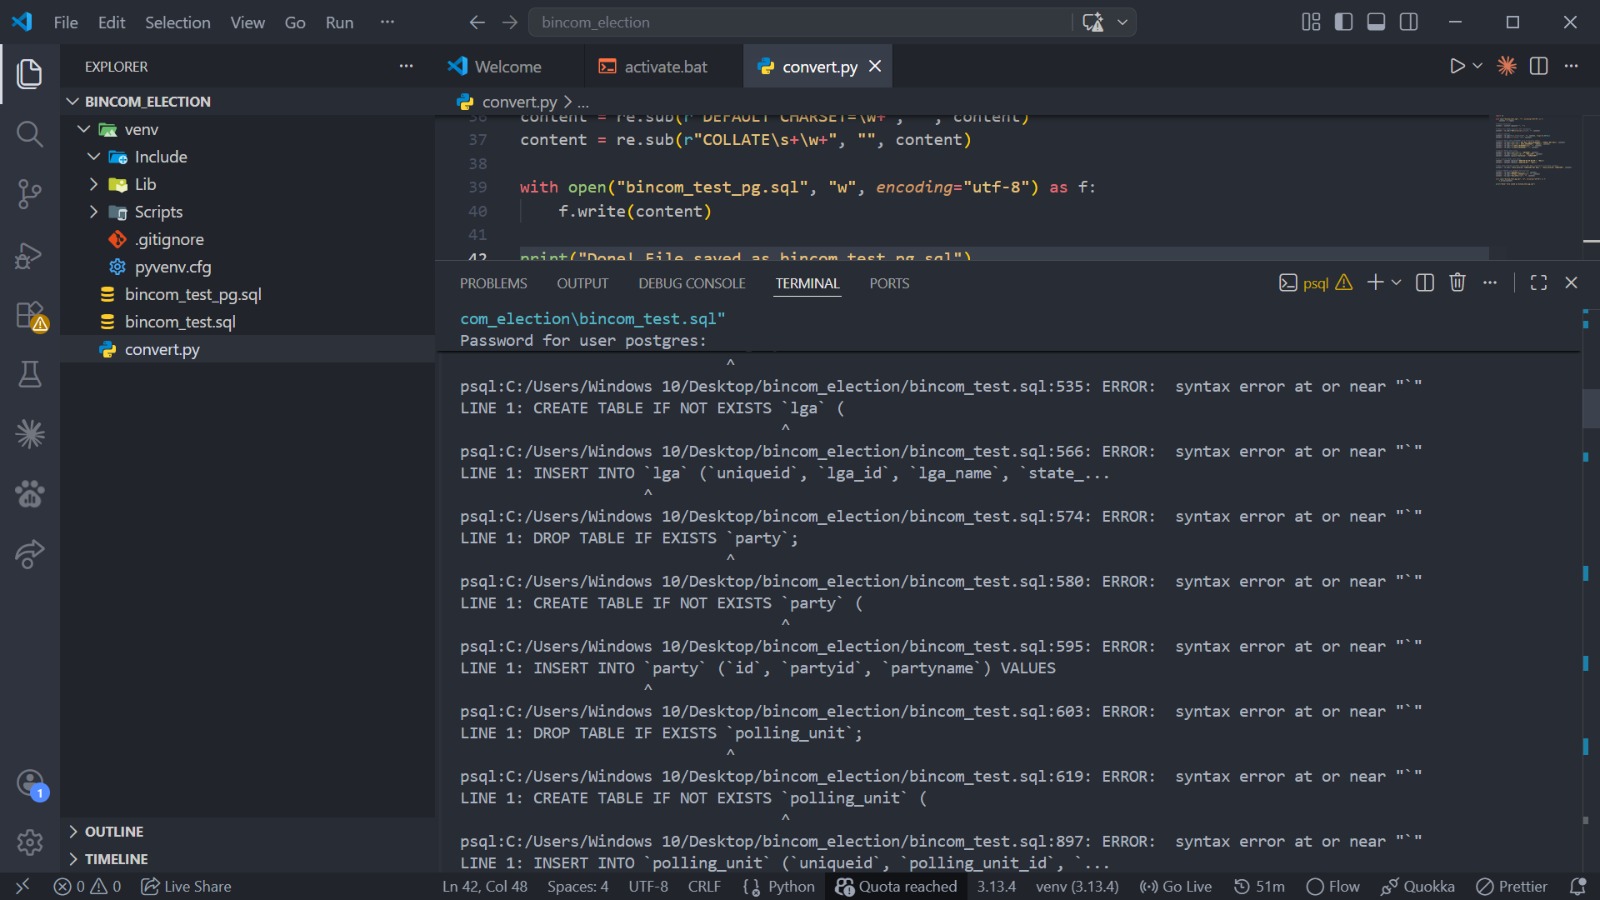The image size is (1600, 900).
Task: Toggle the secondary side bar
Action: [1409, 22]
